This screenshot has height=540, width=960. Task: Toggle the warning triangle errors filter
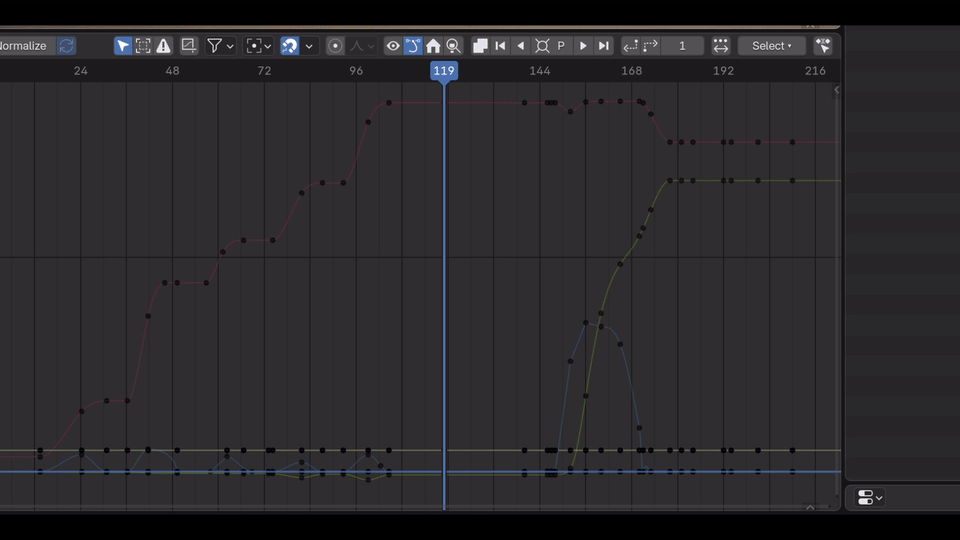point(163,46)
